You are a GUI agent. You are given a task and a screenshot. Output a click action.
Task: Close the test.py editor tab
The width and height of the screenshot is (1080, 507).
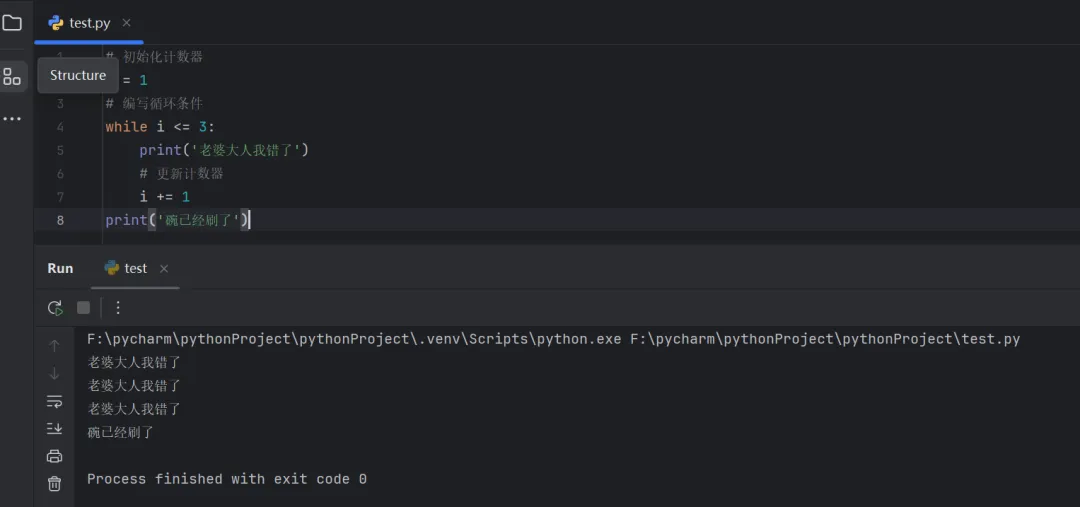coord(126,23)
